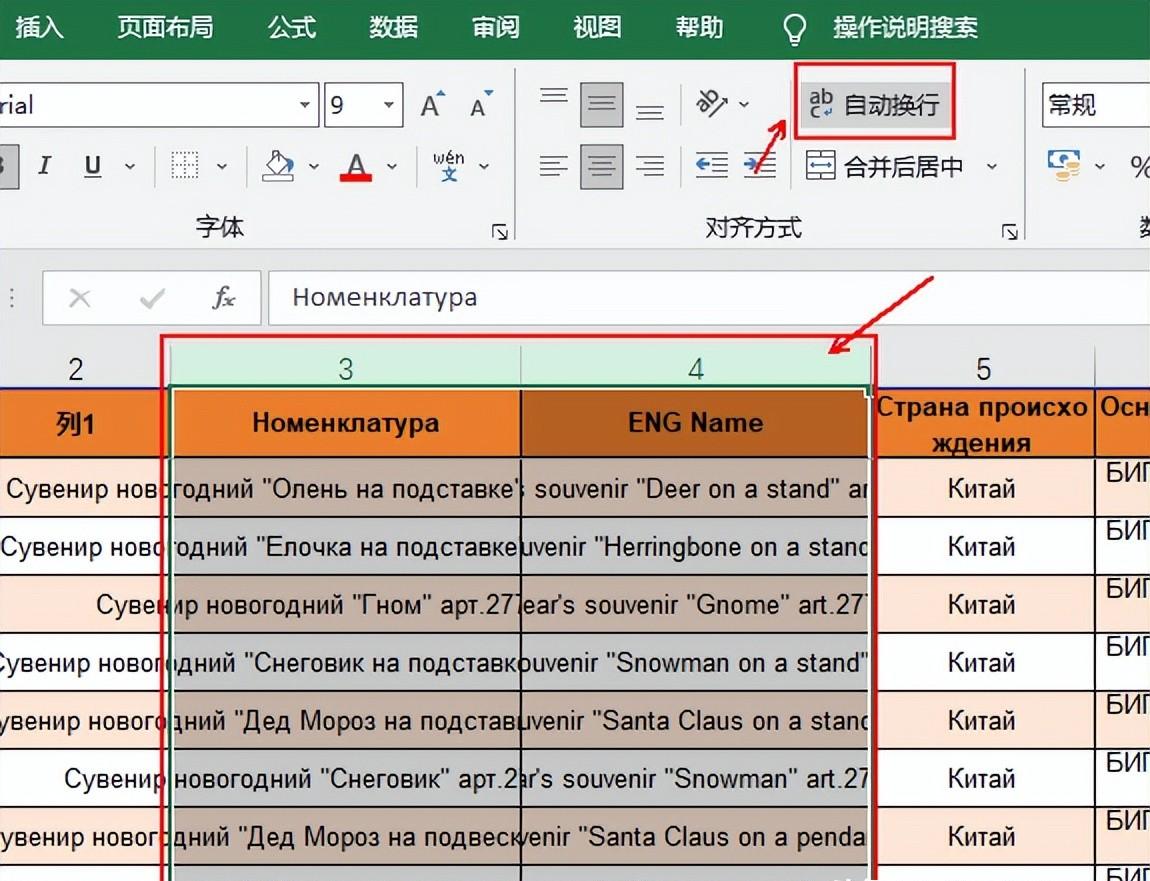Select cell with "Santa Claus on a penda"

(695, 836)
